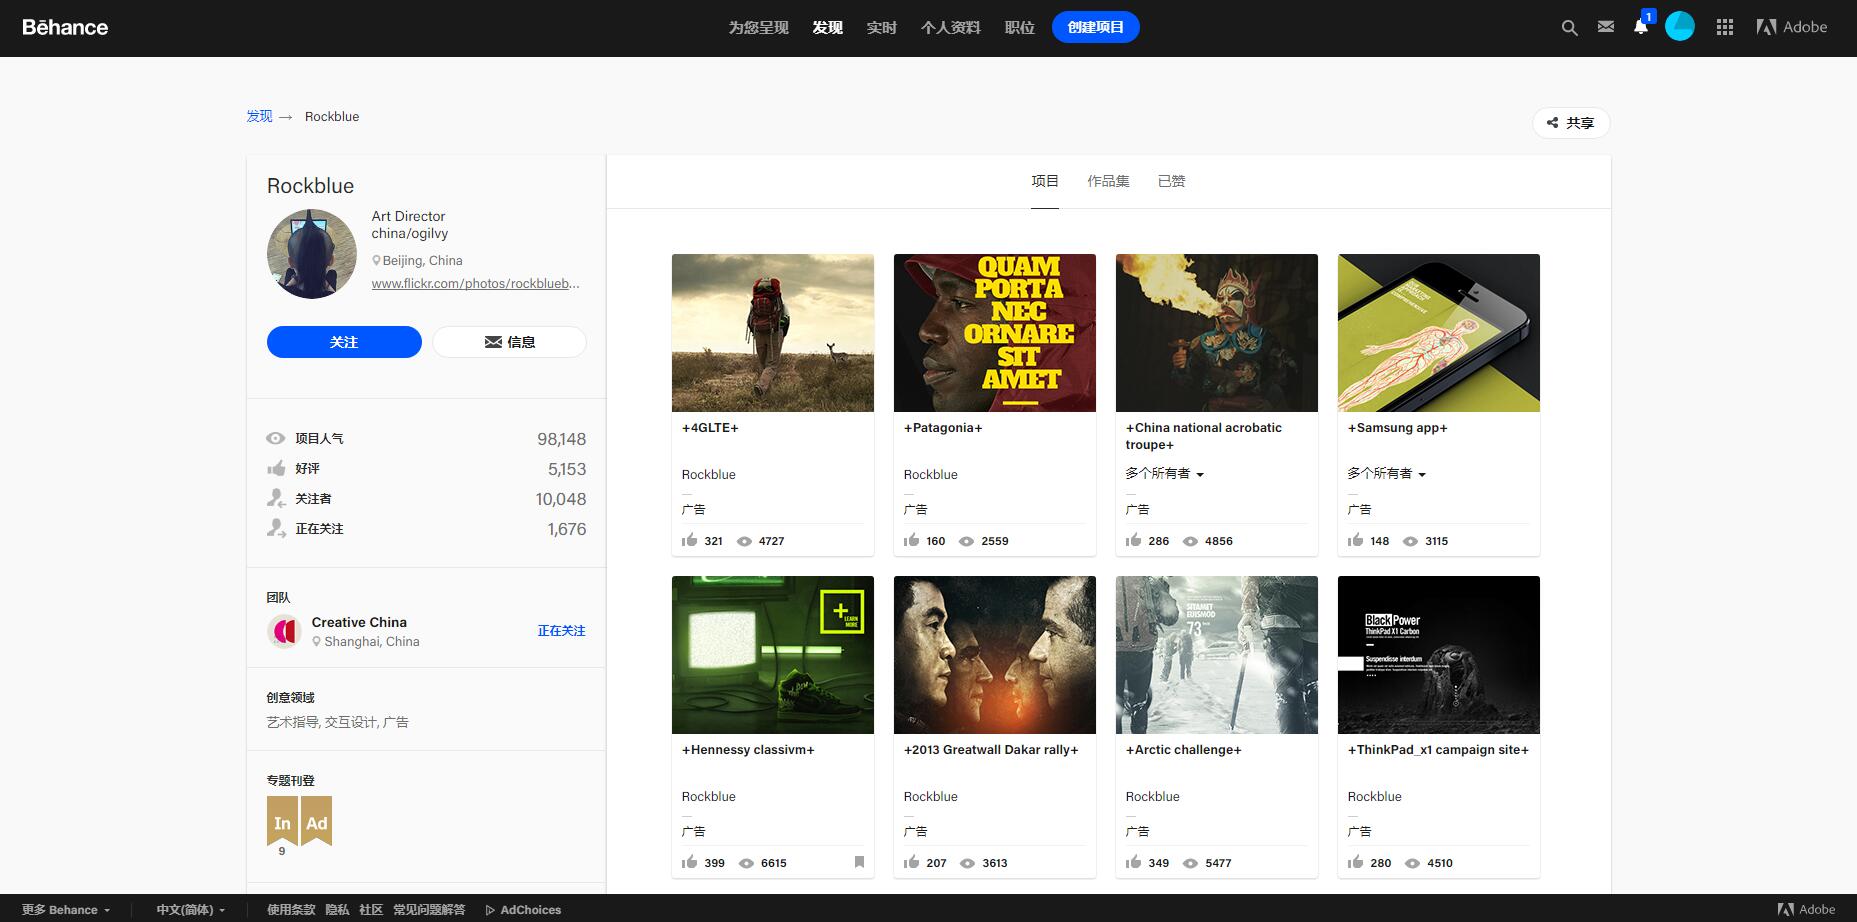This screenshot has height=922, width=1857.
Task: Click the views eye icon on +4GLTE+ card
Action: (x=745, y=541)
